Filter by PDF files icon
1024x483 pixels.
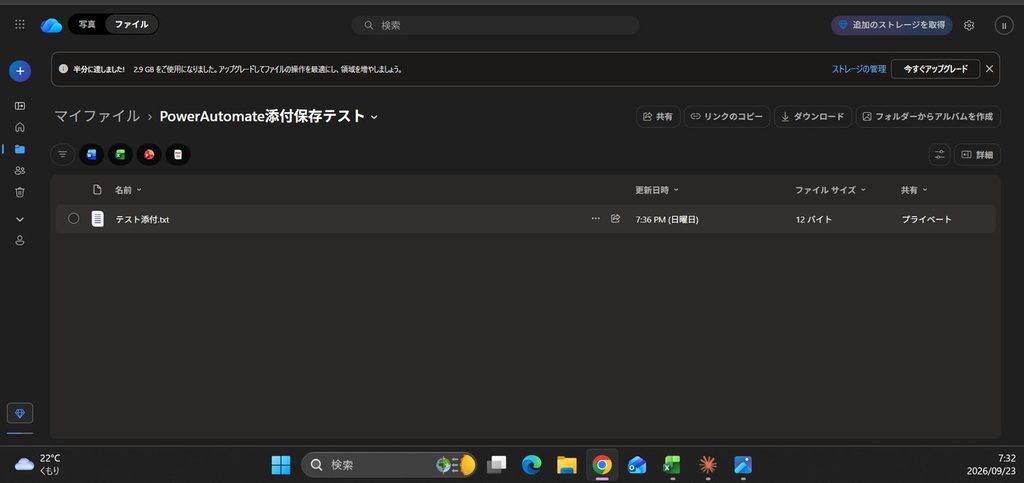point(178,155)
